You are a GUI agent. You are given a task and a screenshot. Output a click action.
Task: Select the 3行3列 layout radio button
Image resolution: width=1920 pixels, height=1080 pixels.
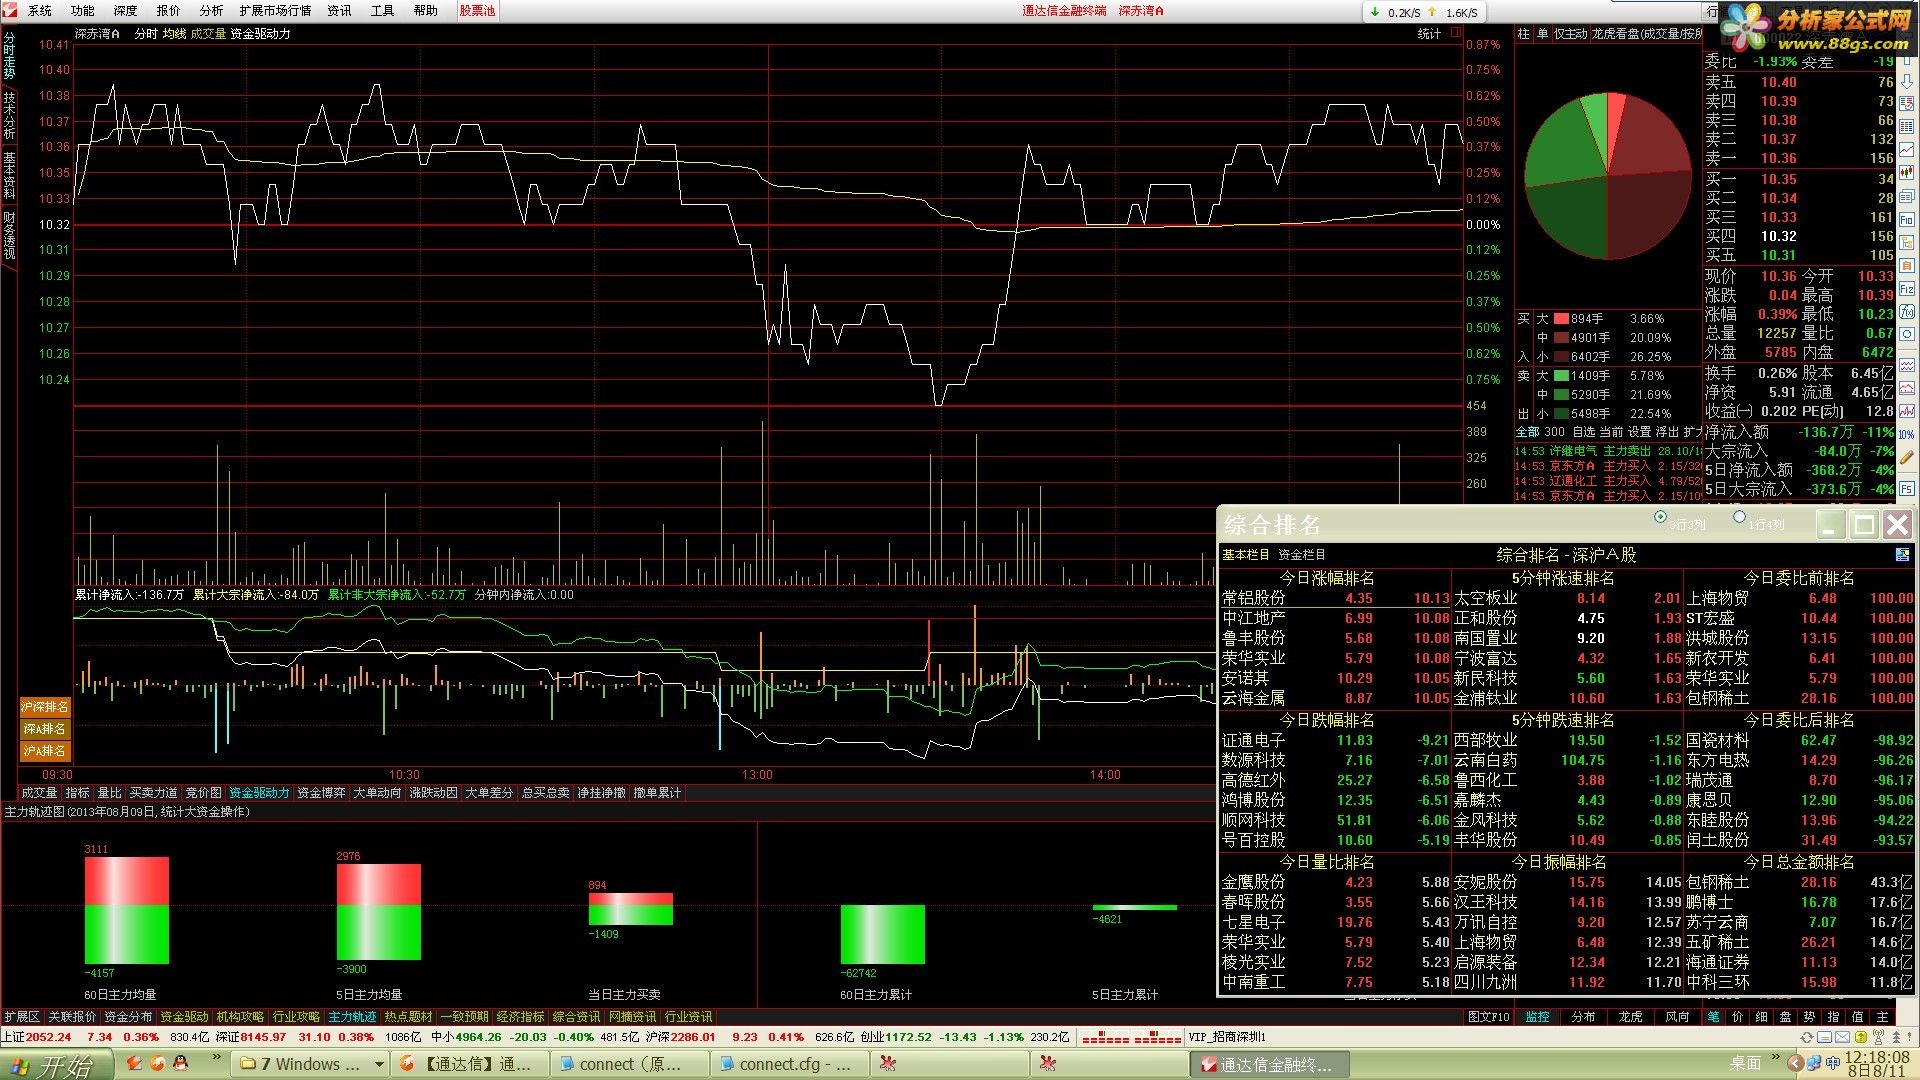coord(1660,518)
